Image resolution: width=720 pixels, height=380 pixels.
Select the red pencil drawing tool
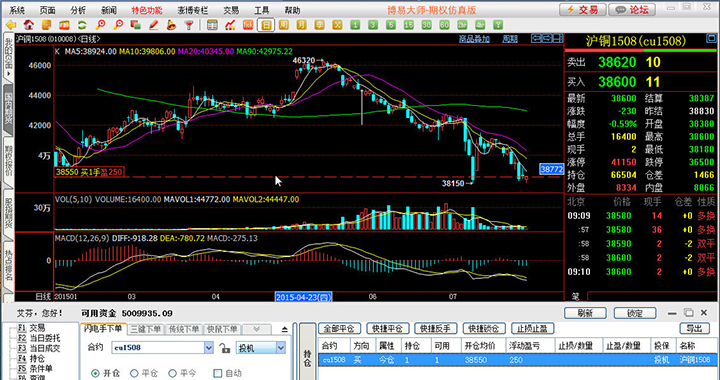point(153,25)
